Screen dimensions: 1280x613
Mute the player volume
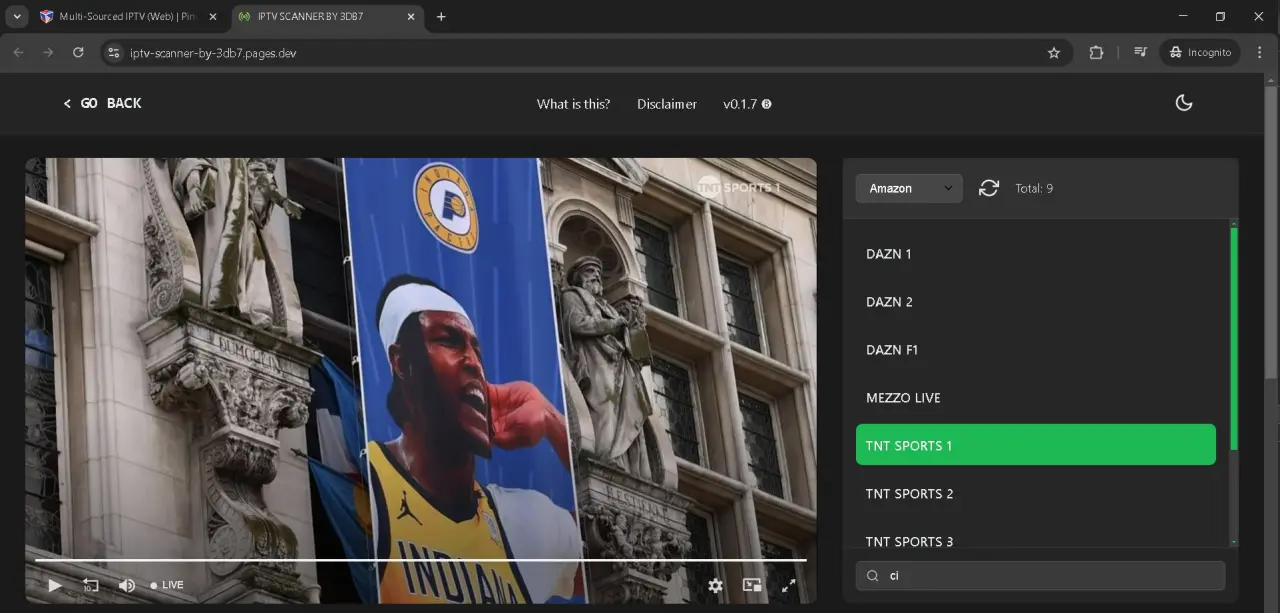127,585
